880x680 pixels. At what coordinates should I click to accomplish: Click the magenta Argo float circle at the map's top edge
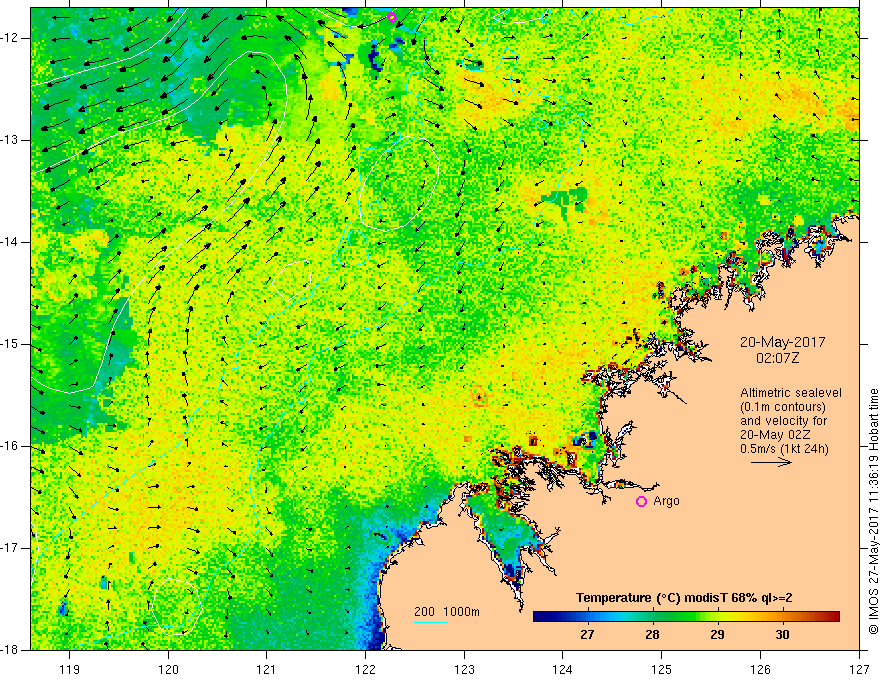click(392, 17)
